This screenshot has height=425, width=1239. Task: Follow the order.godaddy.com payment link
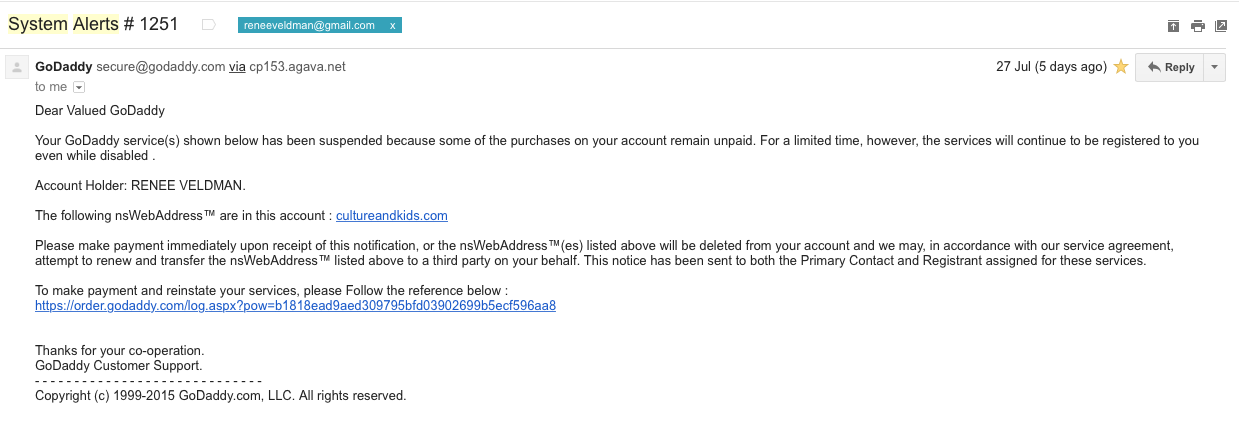(x=295, y=306)
